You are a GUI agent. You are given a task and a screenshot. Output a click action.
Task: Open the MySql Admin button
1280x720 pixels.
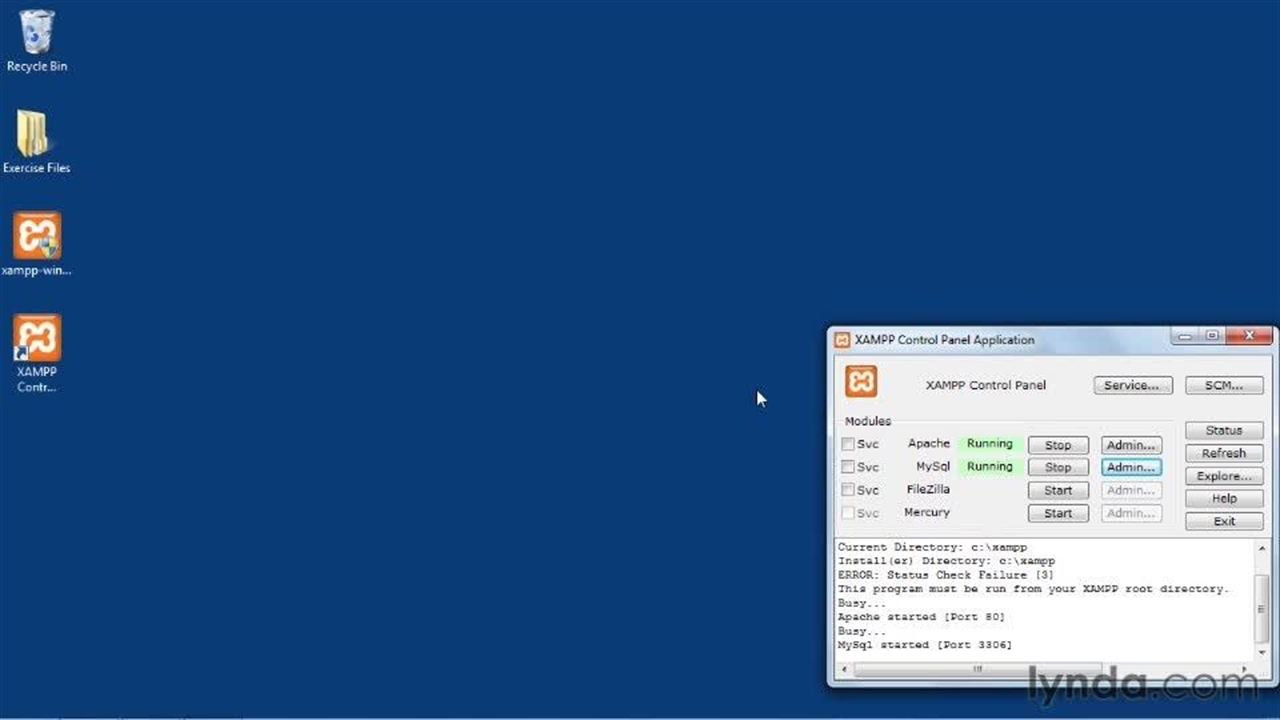click(1131, 467)
